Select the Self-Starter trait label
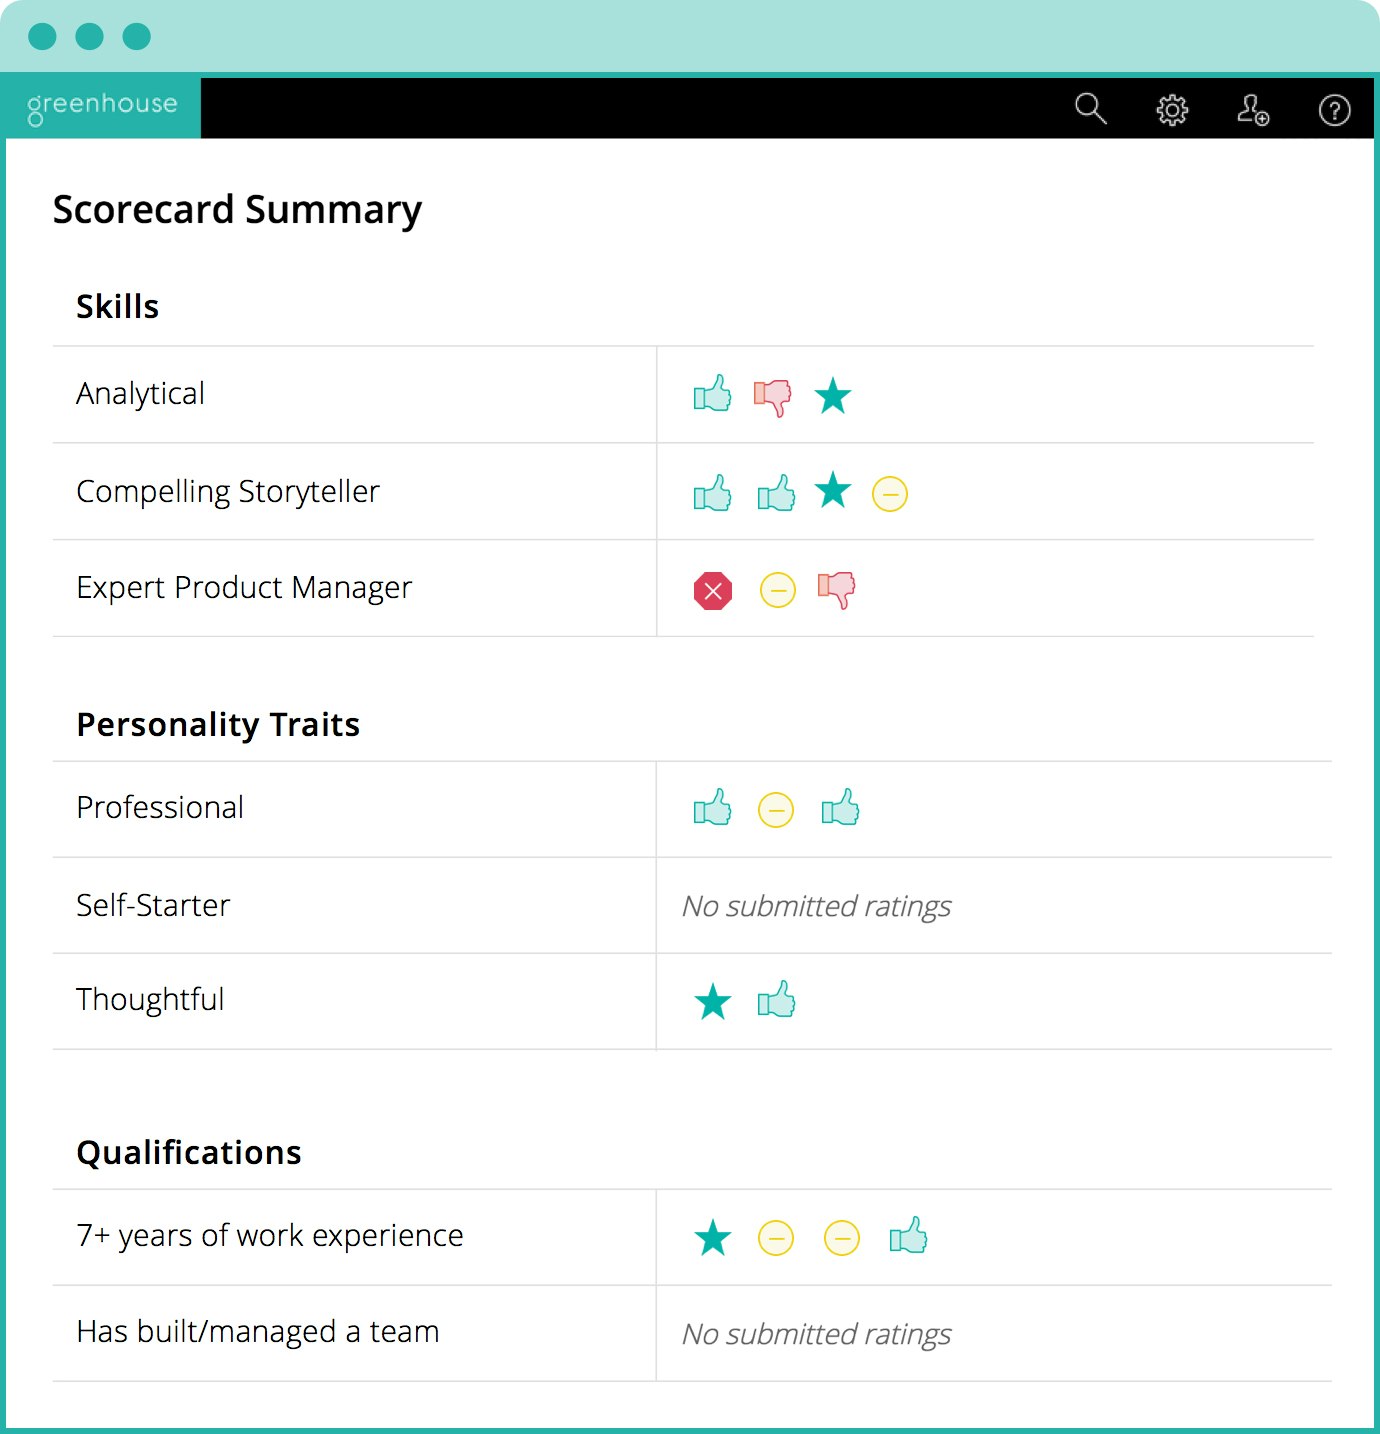This screenshot has width=1380, height=1434. (x=153, y=905)
